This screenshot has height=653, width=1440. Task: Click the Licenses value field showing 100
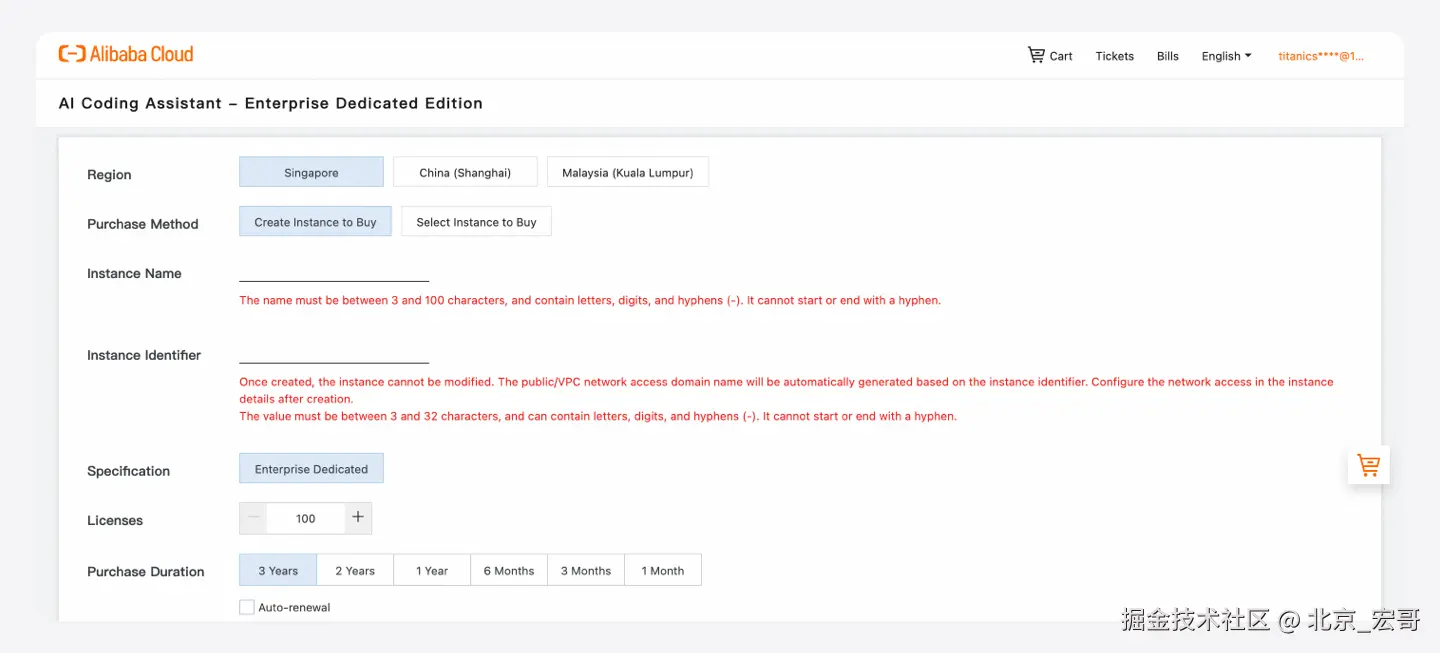click(x=306, y=518)
